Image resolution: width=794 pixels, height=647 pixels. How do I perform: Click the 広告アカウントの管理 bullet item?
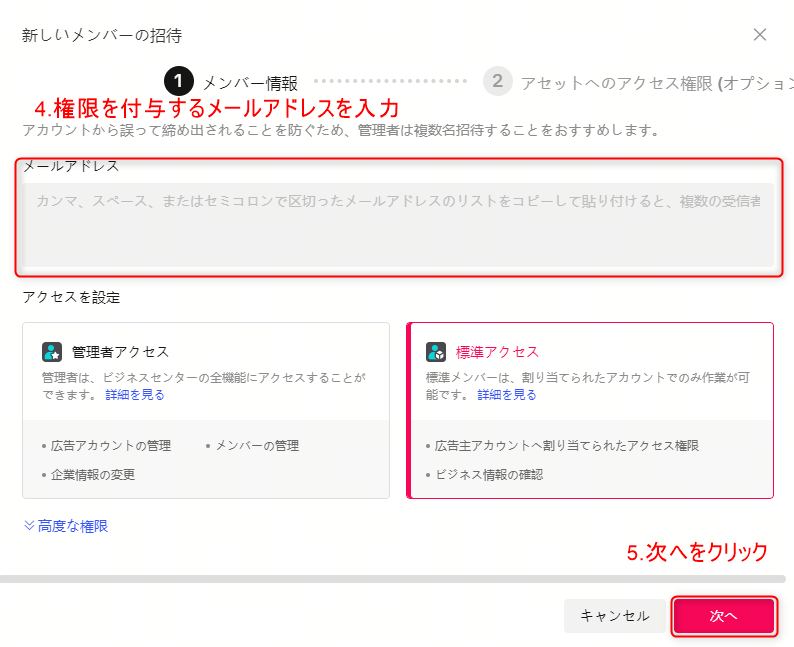point(111,446)
